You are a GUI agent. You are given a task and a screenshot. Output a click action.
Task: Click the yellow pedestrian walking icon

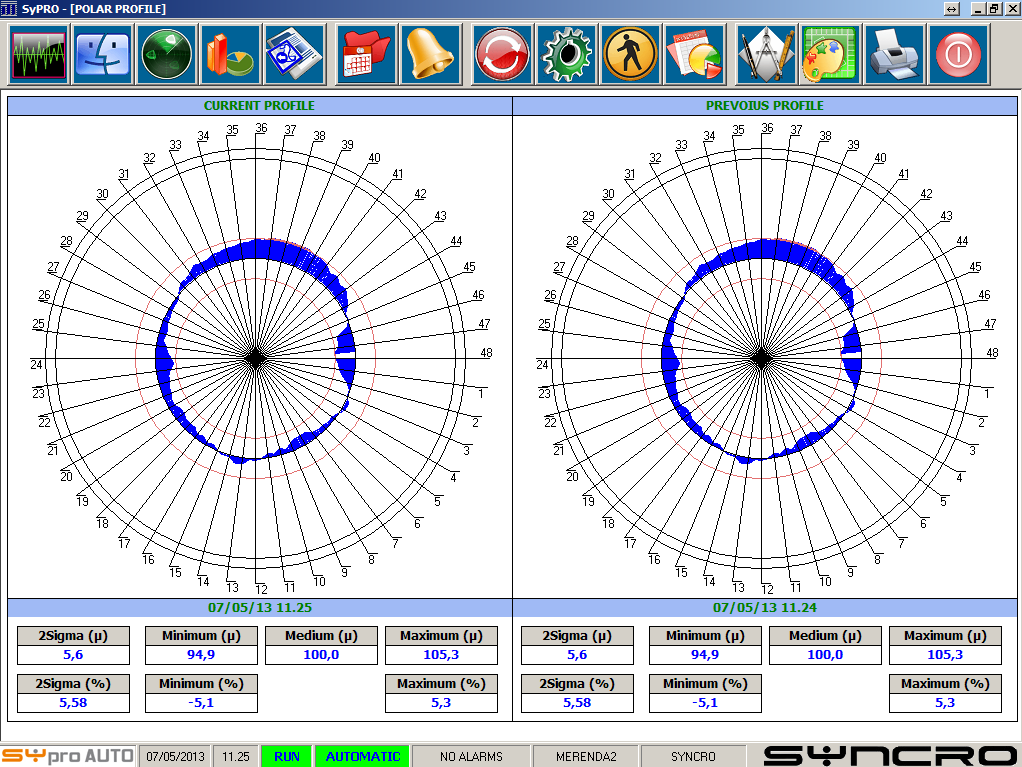(630, 54)
